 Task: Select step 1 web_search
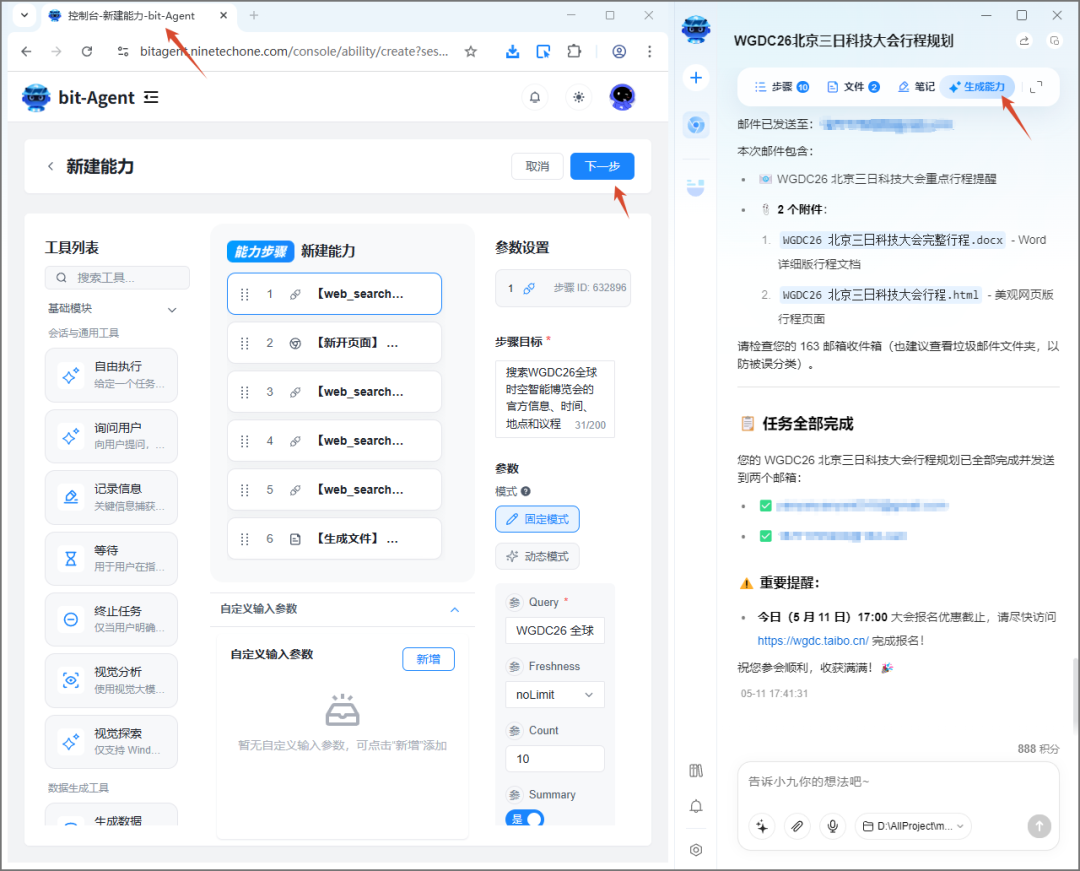tap(335, 294)
